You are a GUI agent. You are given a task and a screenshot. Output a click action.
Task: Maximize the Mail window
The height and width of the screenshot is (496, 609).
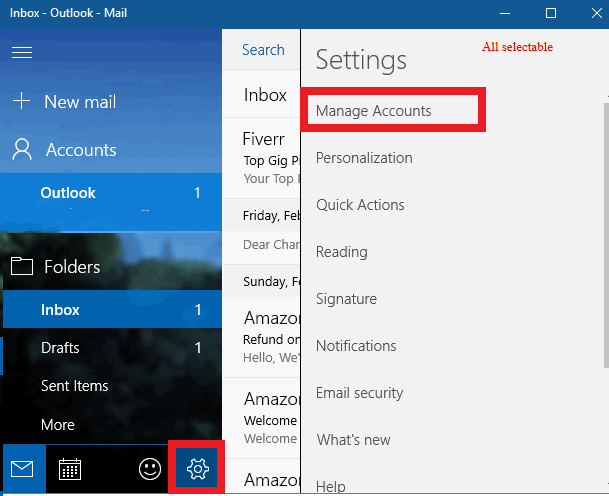(551, 14)
